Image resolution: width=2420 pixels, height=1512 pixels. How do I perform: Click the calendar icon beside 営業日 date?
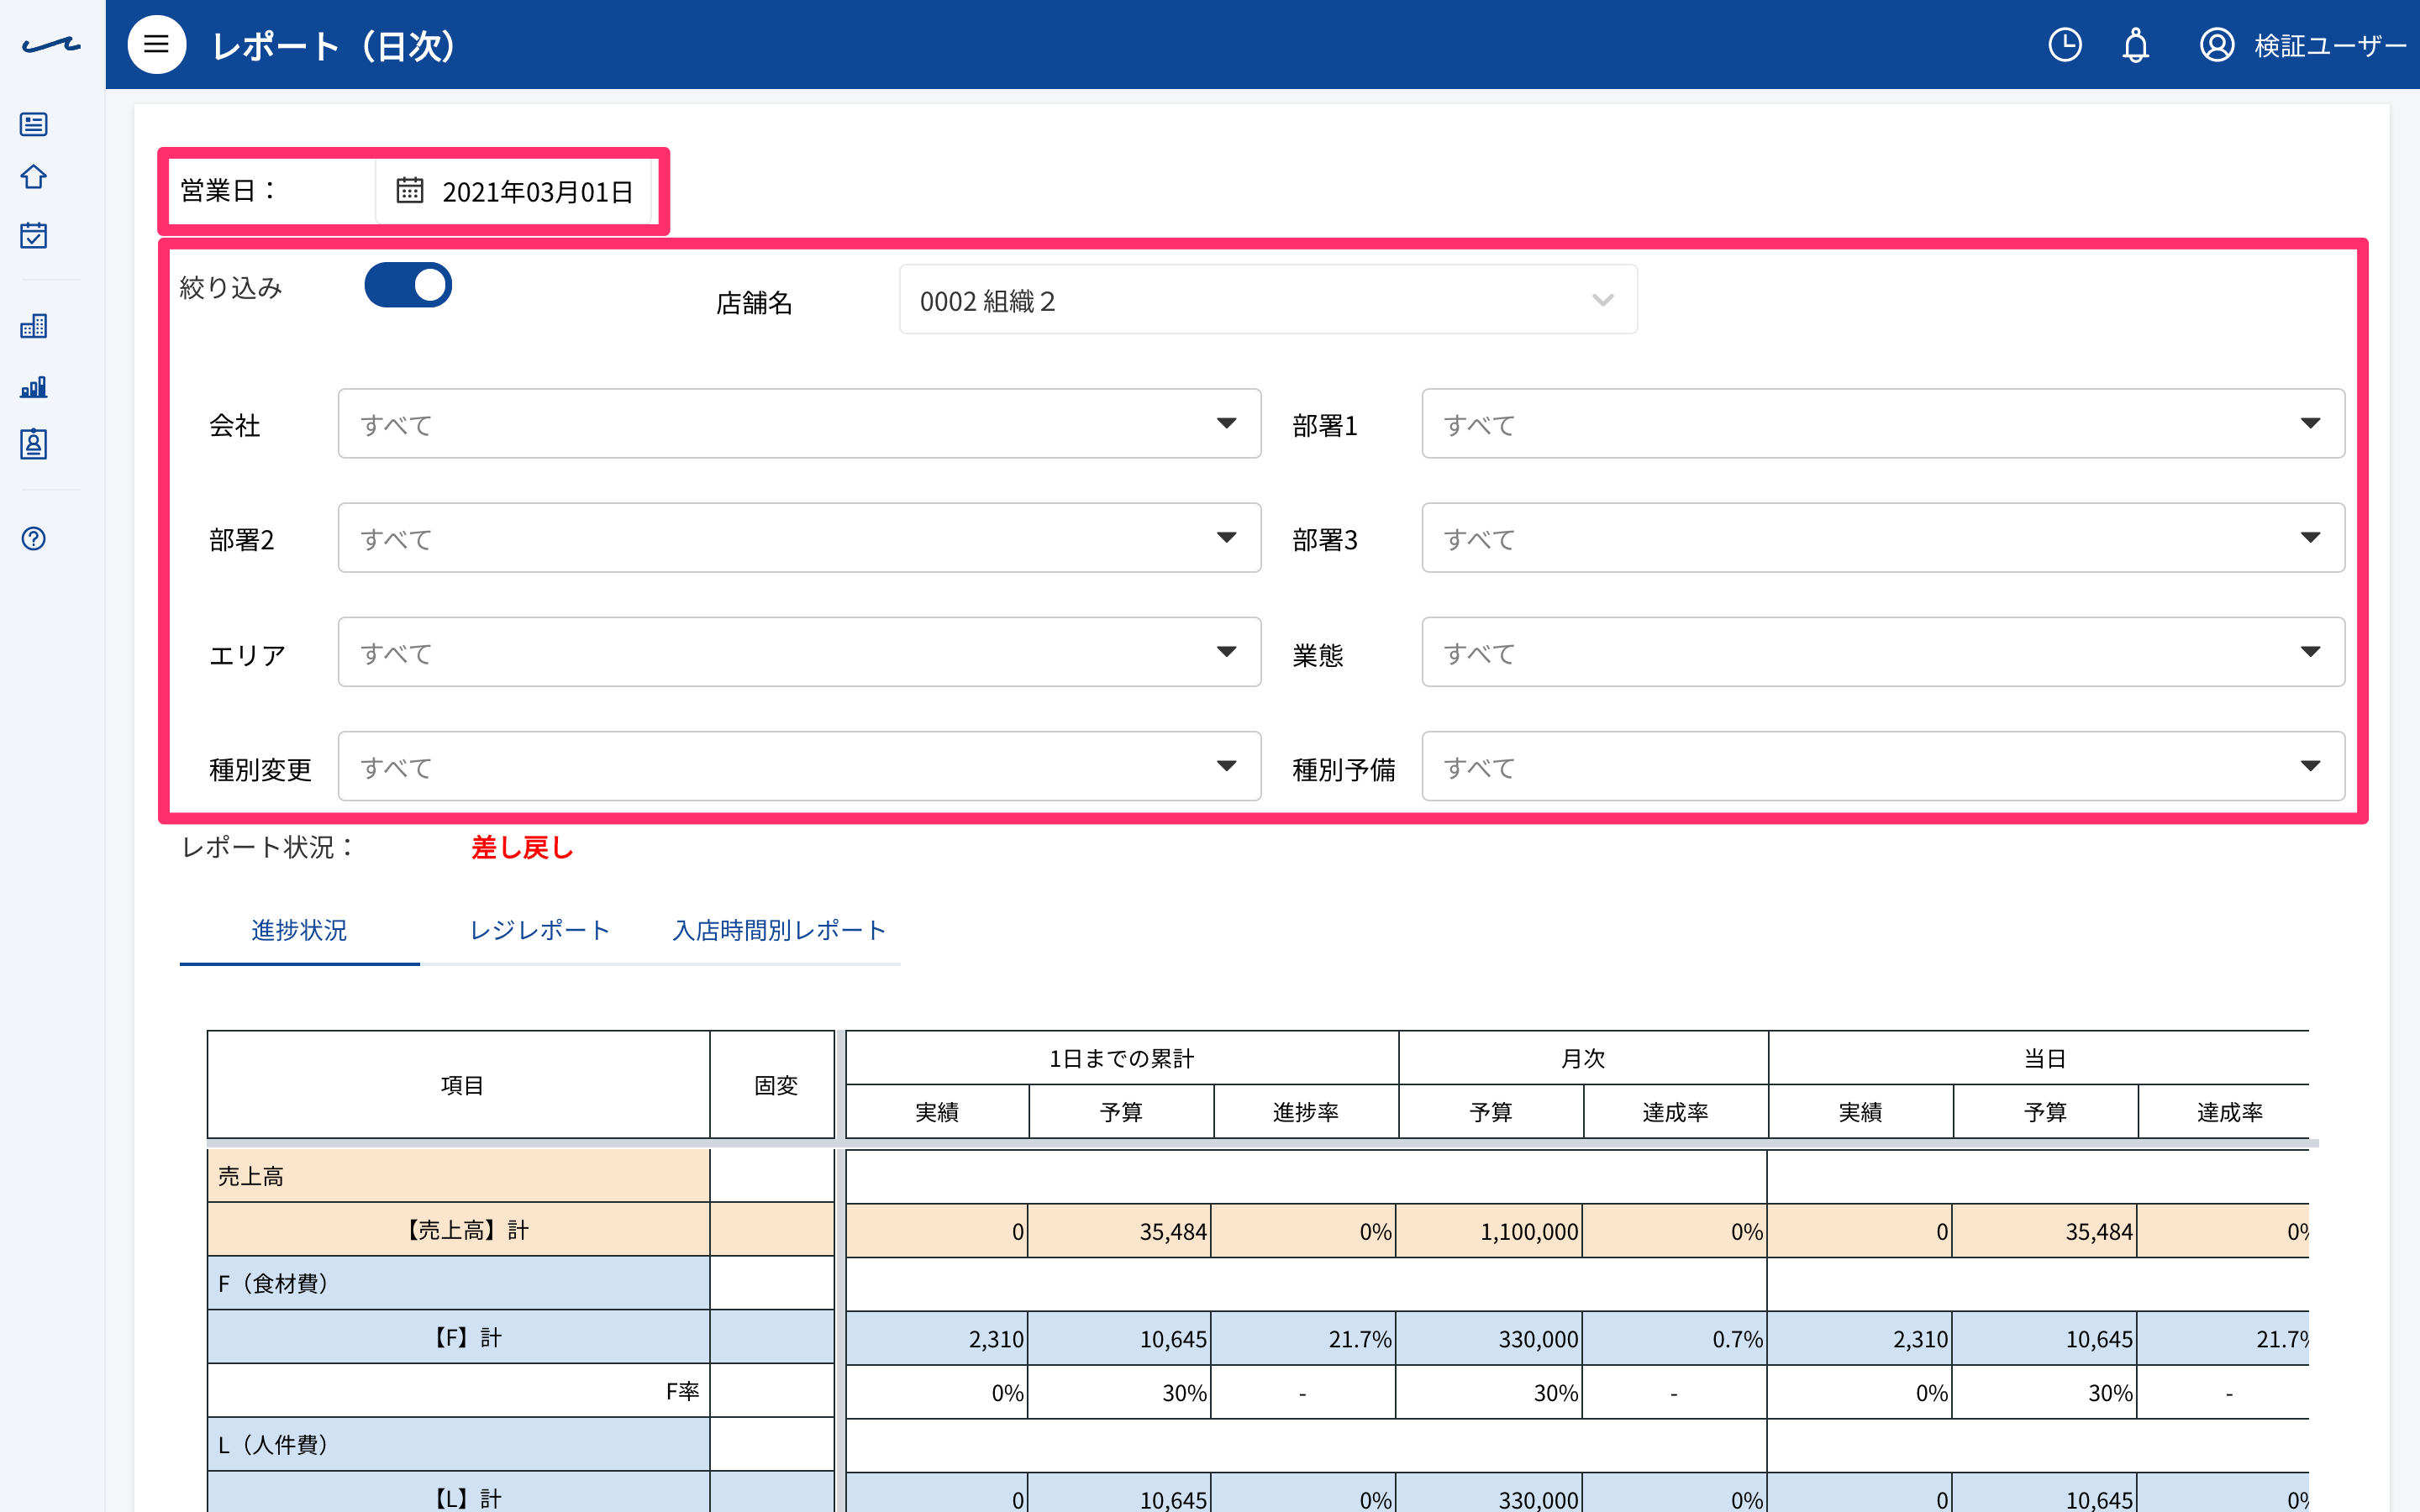410,190
